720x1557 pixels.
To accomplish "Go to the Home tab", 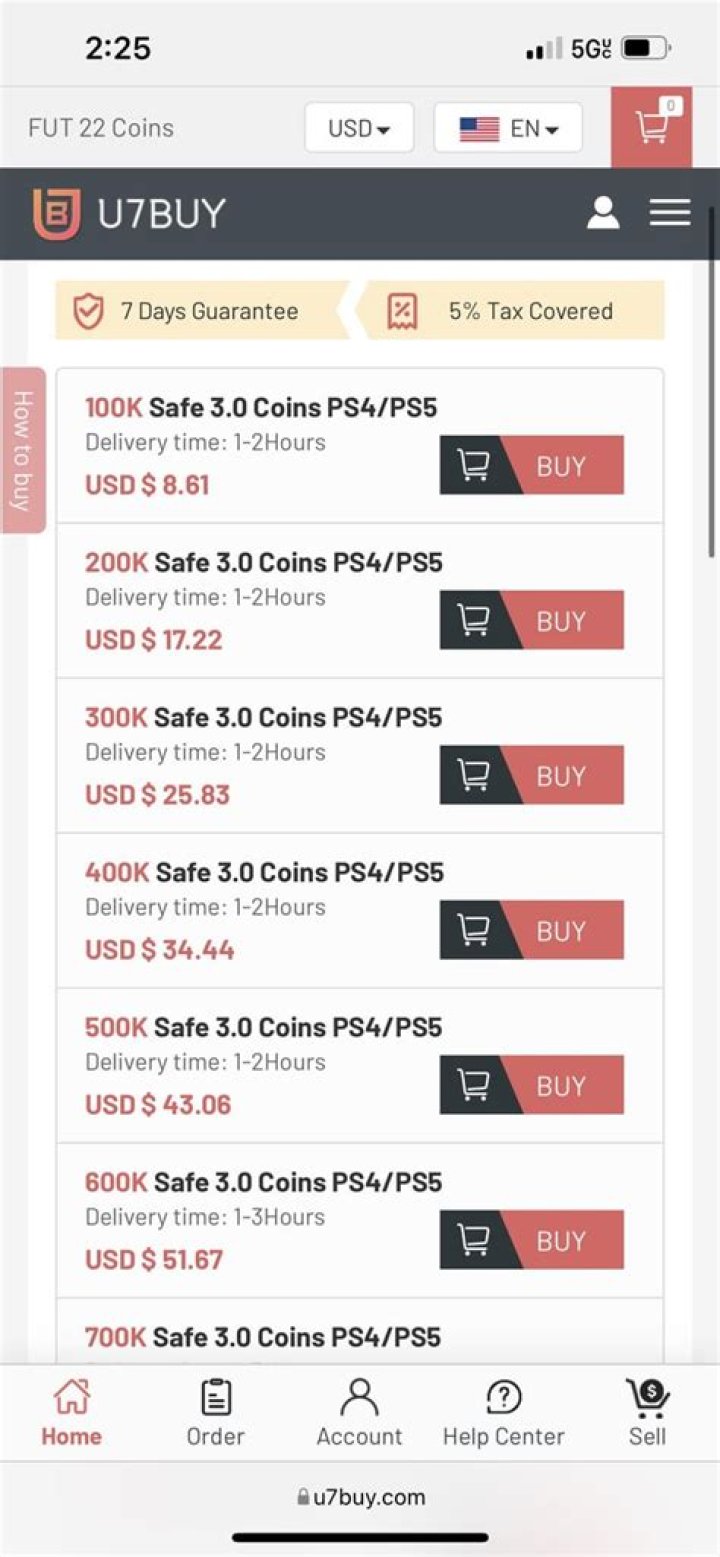I will (71, 1412).
